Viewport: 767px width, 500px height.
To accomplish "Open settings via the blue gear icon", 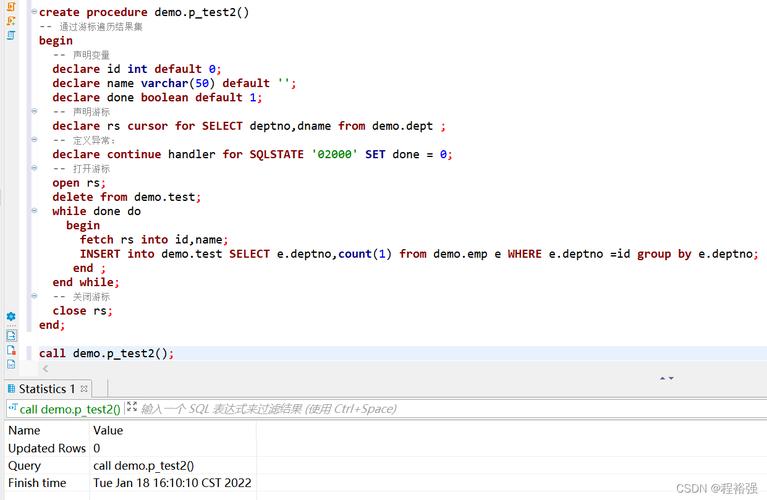I will pos(11,317).
